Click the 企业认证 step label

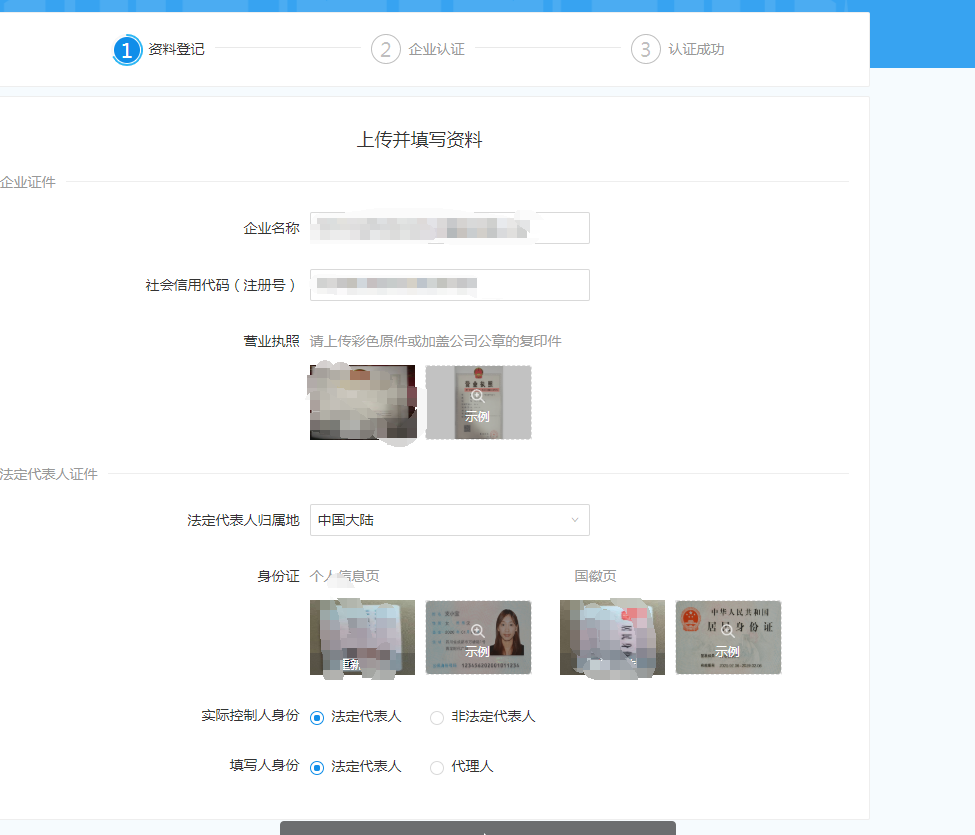pos(436,49)
